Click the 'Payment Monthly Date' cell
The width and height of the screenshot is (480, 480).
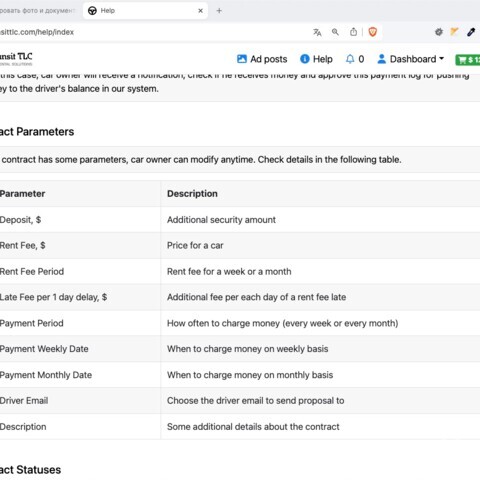[80, 375]
